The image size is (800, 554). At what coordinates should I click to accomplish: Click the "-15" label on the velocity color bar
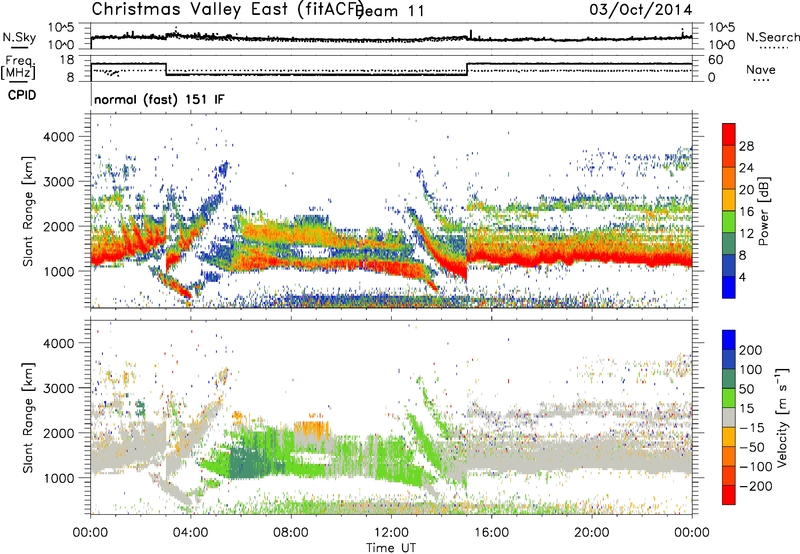(x=752, y=428)
